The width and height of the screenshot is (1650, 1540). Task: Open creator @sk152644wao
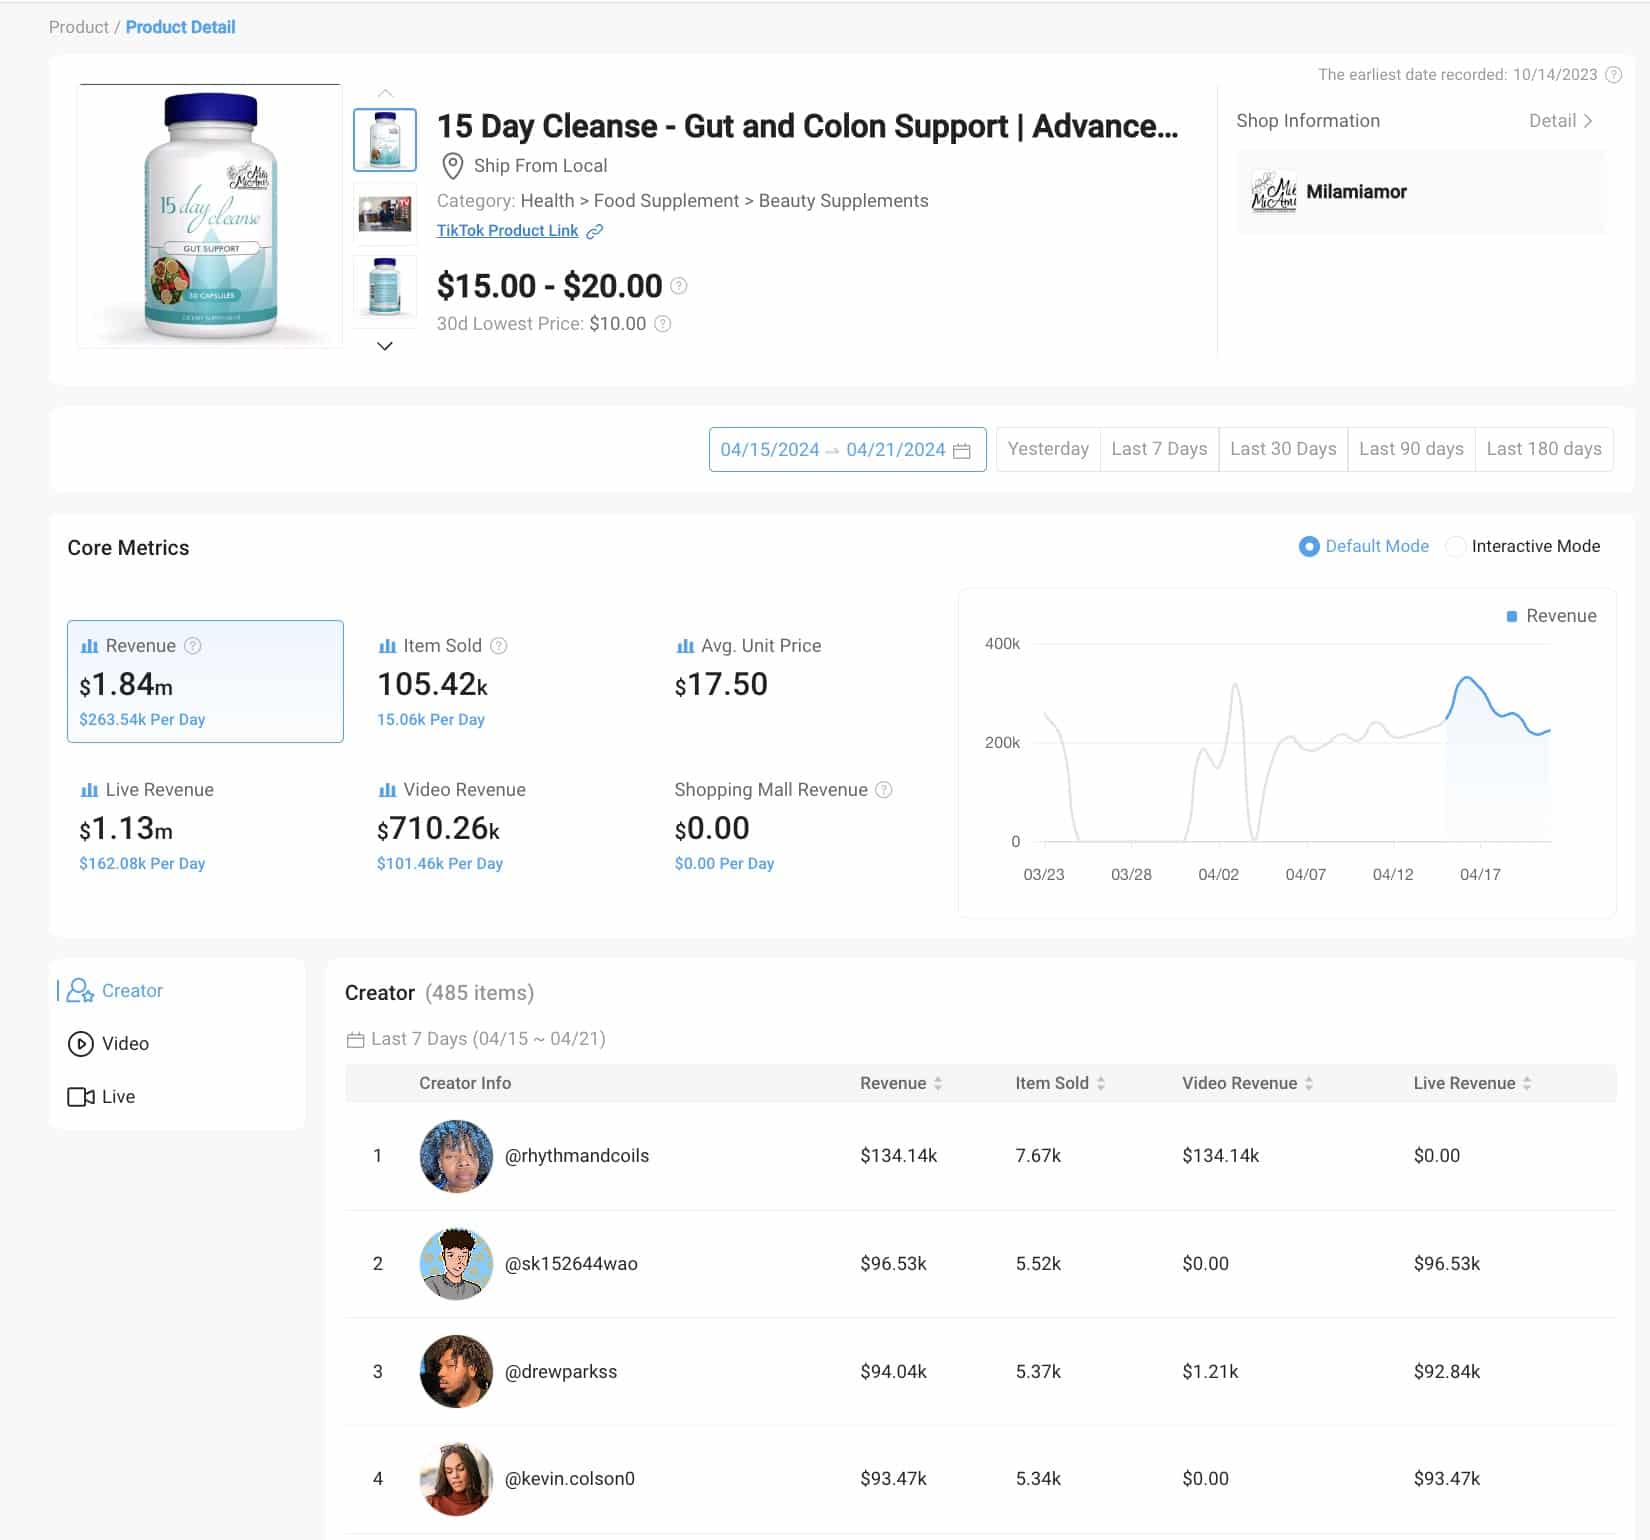coord(571,1264)
